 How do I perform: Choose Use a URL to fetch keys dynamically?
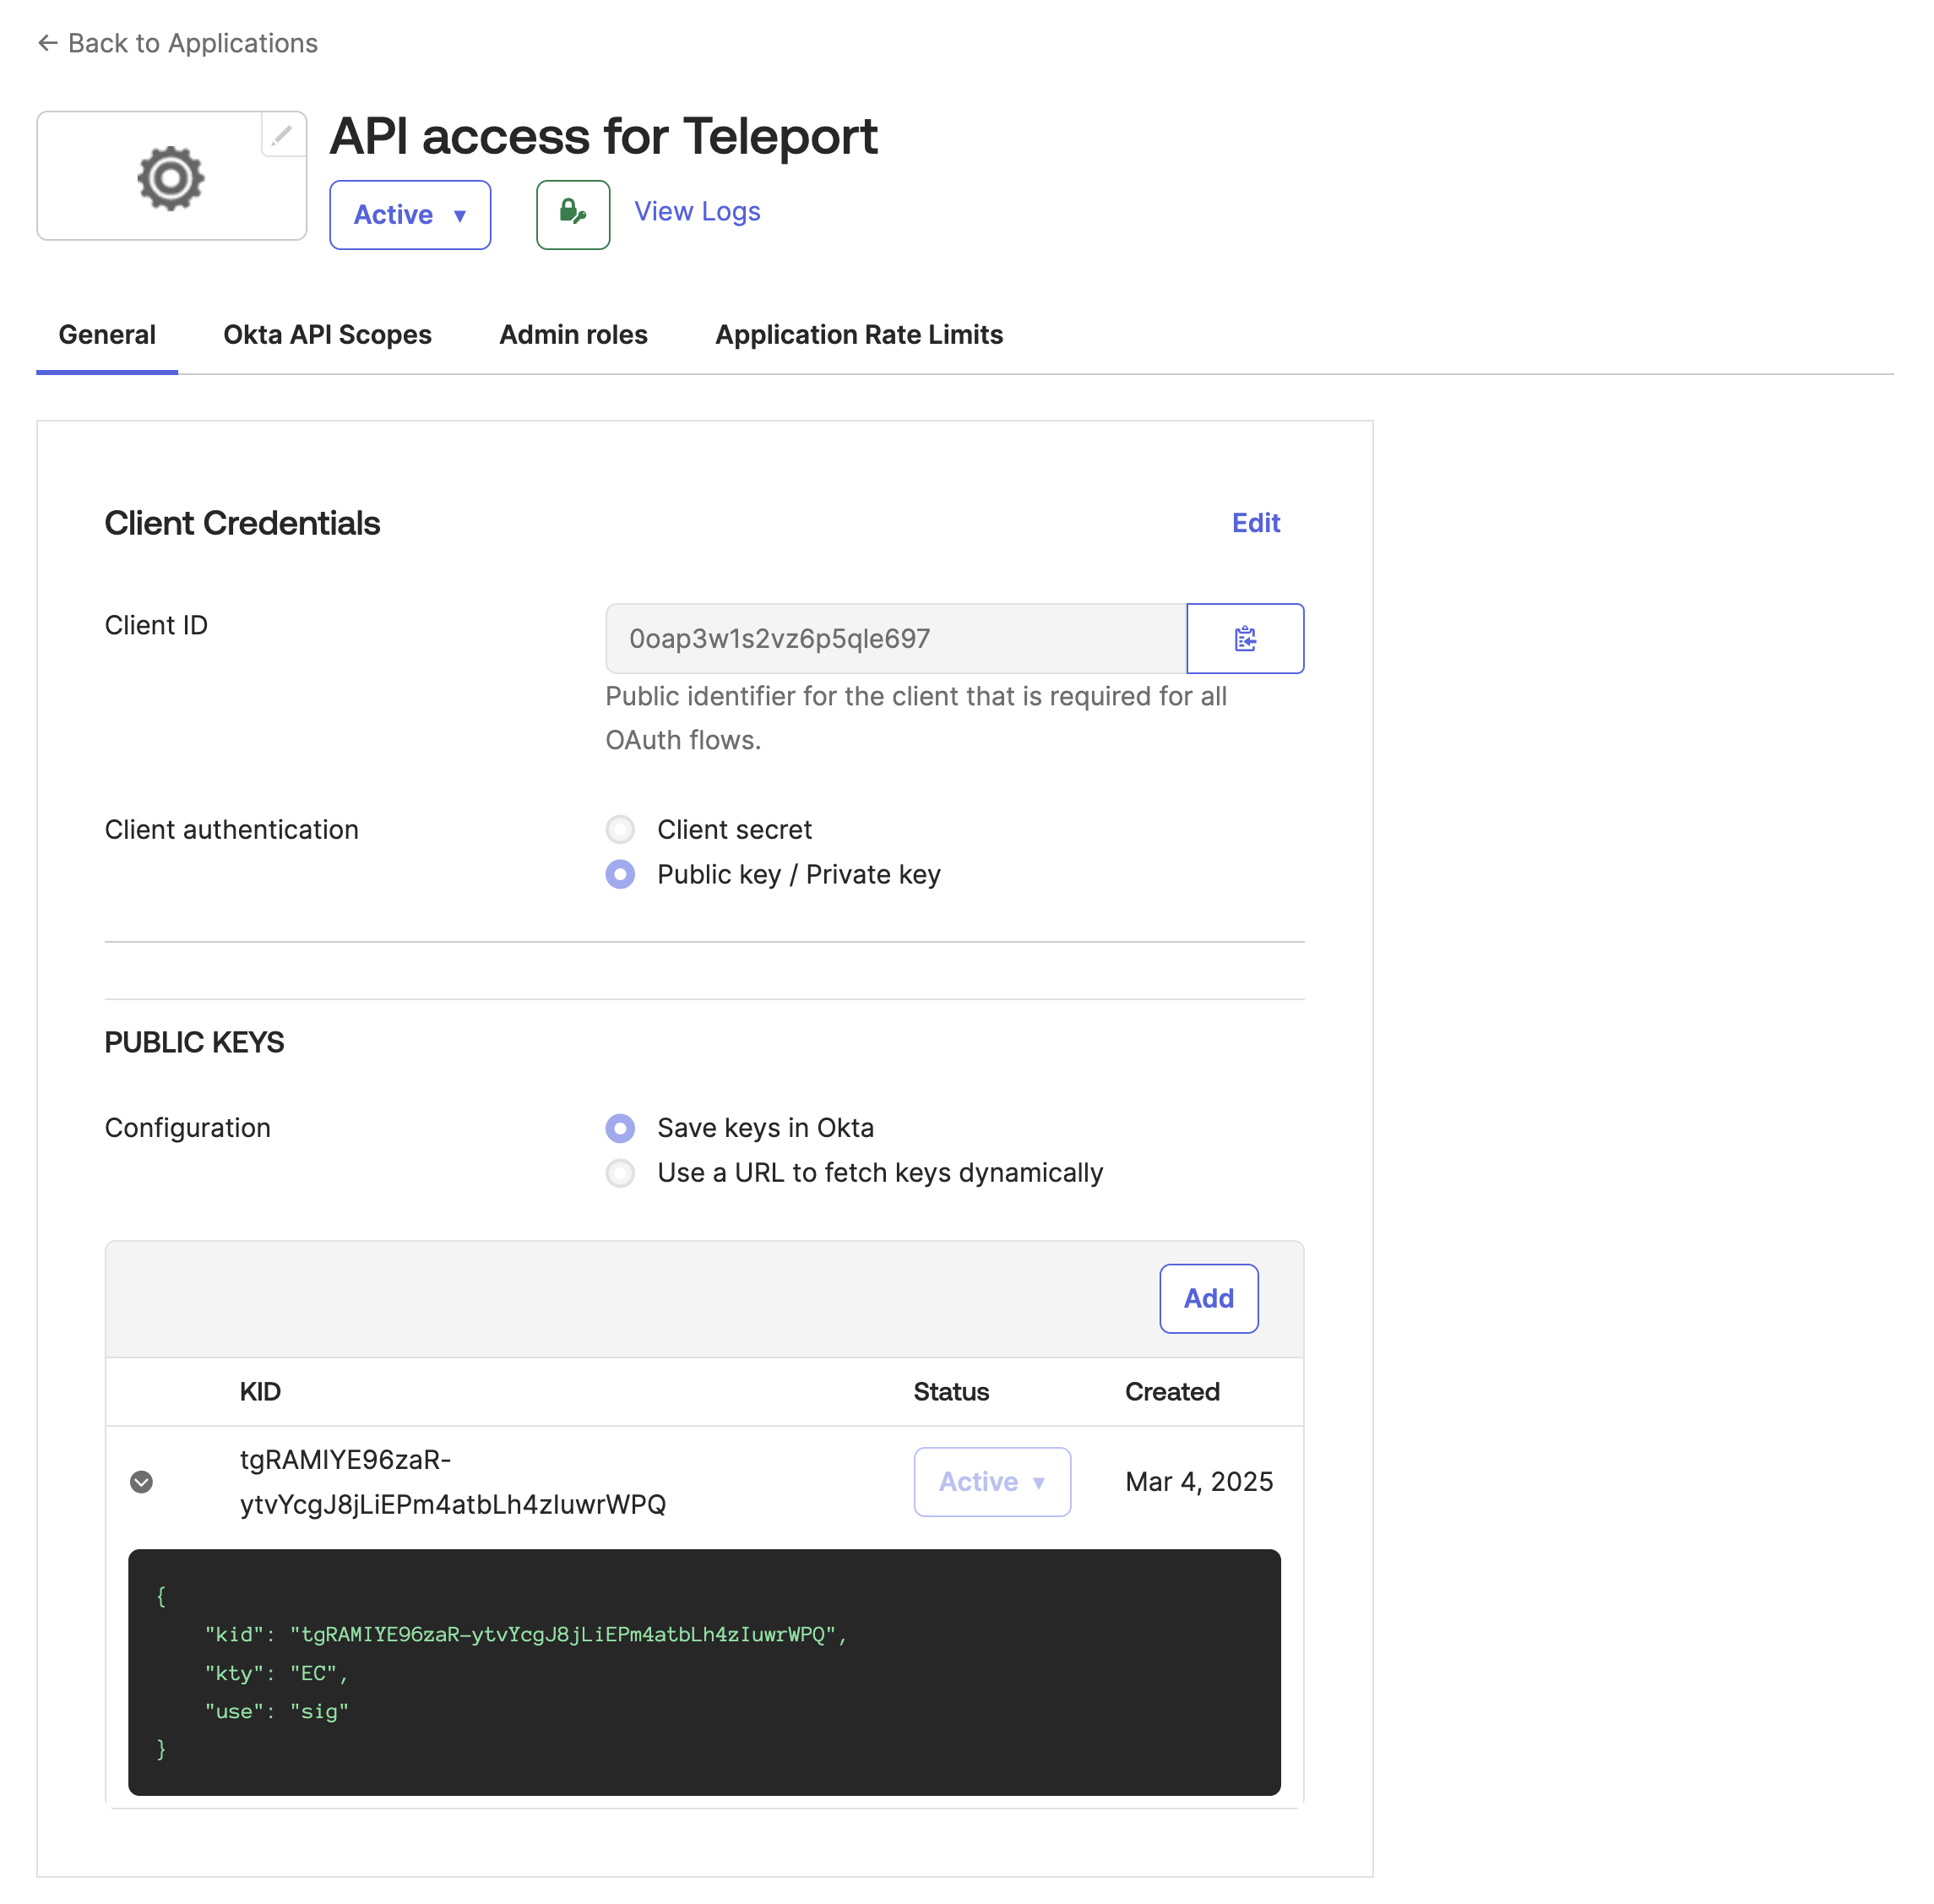620,1173
